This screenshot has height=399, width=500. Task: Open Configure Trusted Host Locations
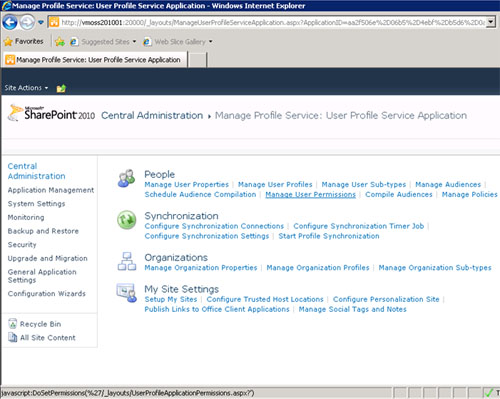click(x=265, y=299)
